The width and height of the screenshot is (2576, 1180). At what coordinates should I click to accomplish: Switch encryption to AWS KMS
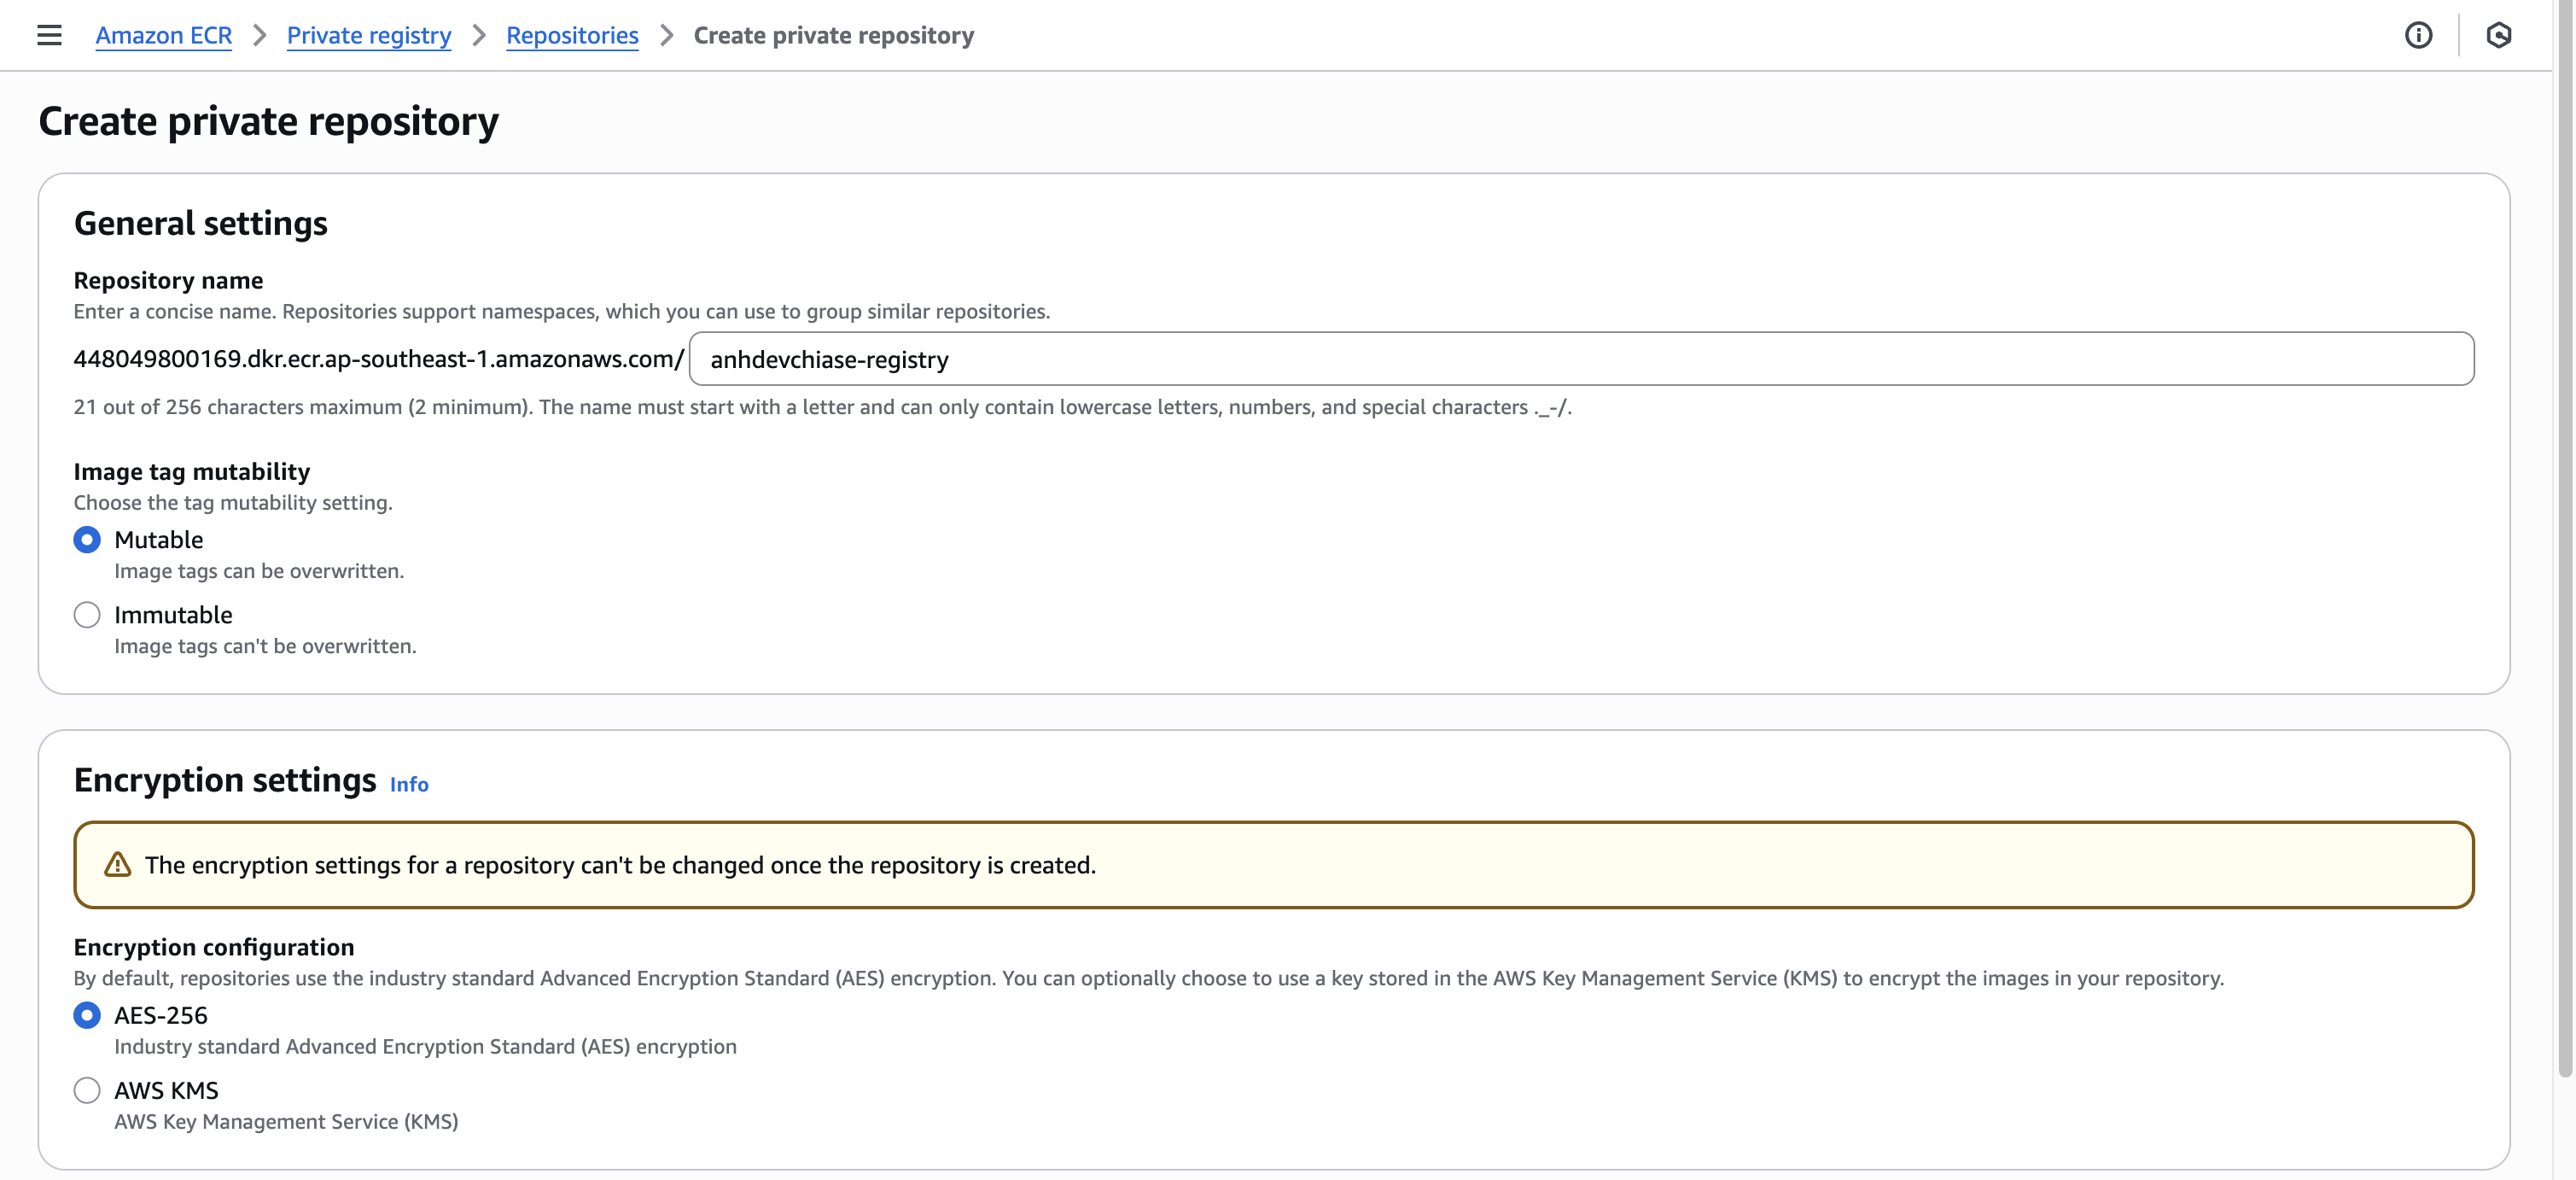pos(87,1090)
